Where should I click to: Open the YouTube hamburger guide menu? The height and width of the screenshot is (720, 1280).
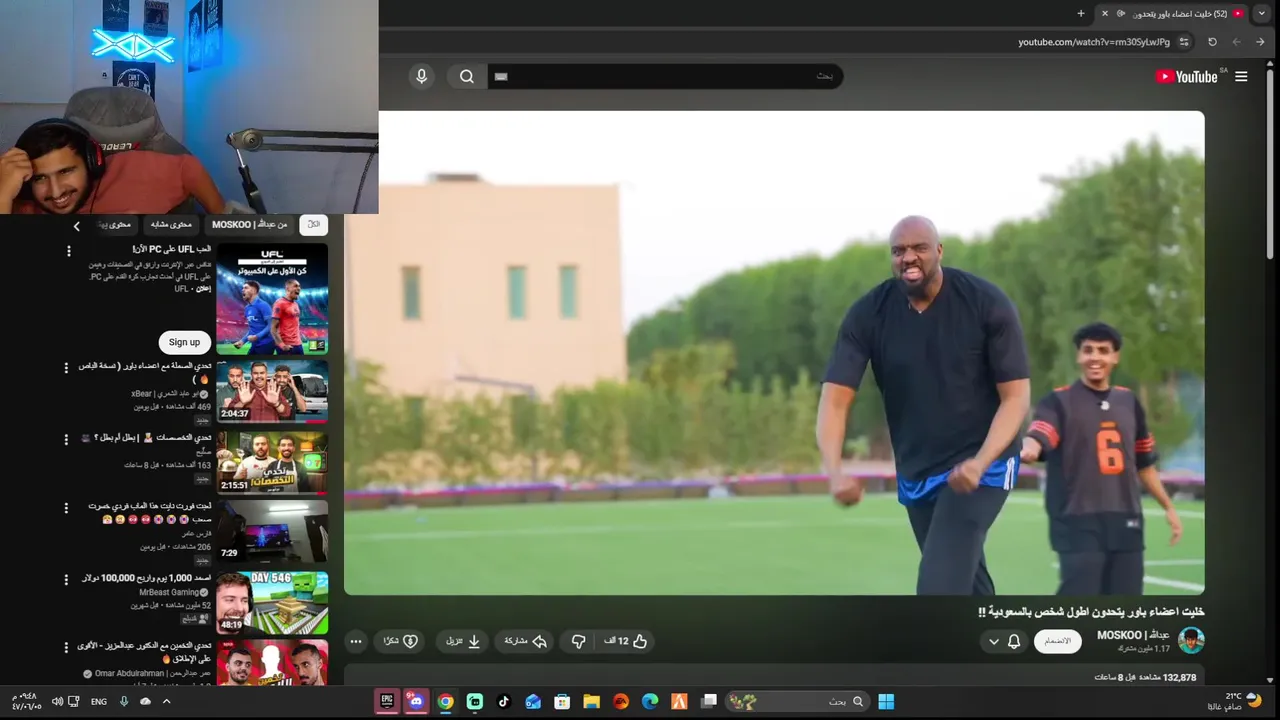1241,77
